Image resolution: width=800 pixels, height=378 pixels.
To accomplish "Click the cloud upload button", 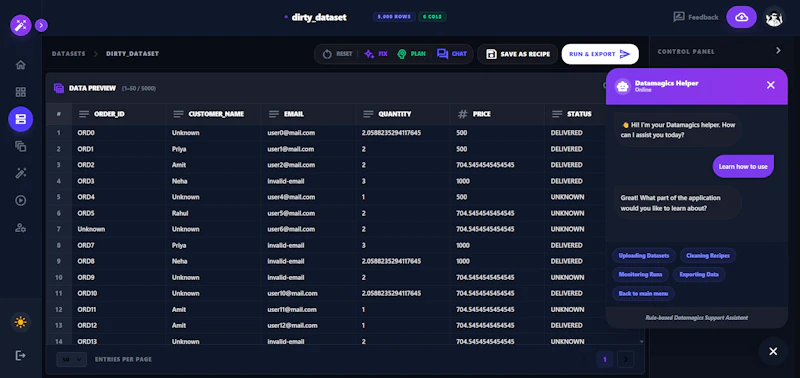I will pos(741,17).
